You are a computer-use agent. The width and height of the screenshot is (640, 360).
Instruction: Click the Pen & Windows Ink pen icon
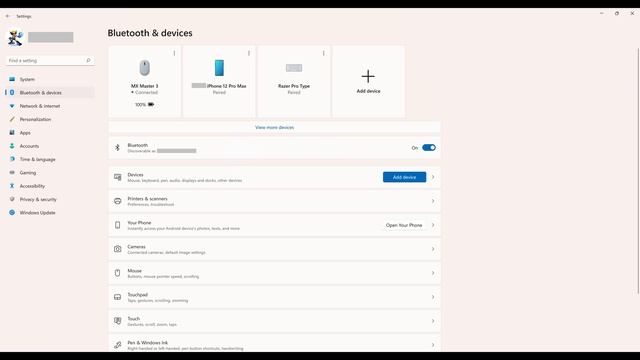coord(118,345)
